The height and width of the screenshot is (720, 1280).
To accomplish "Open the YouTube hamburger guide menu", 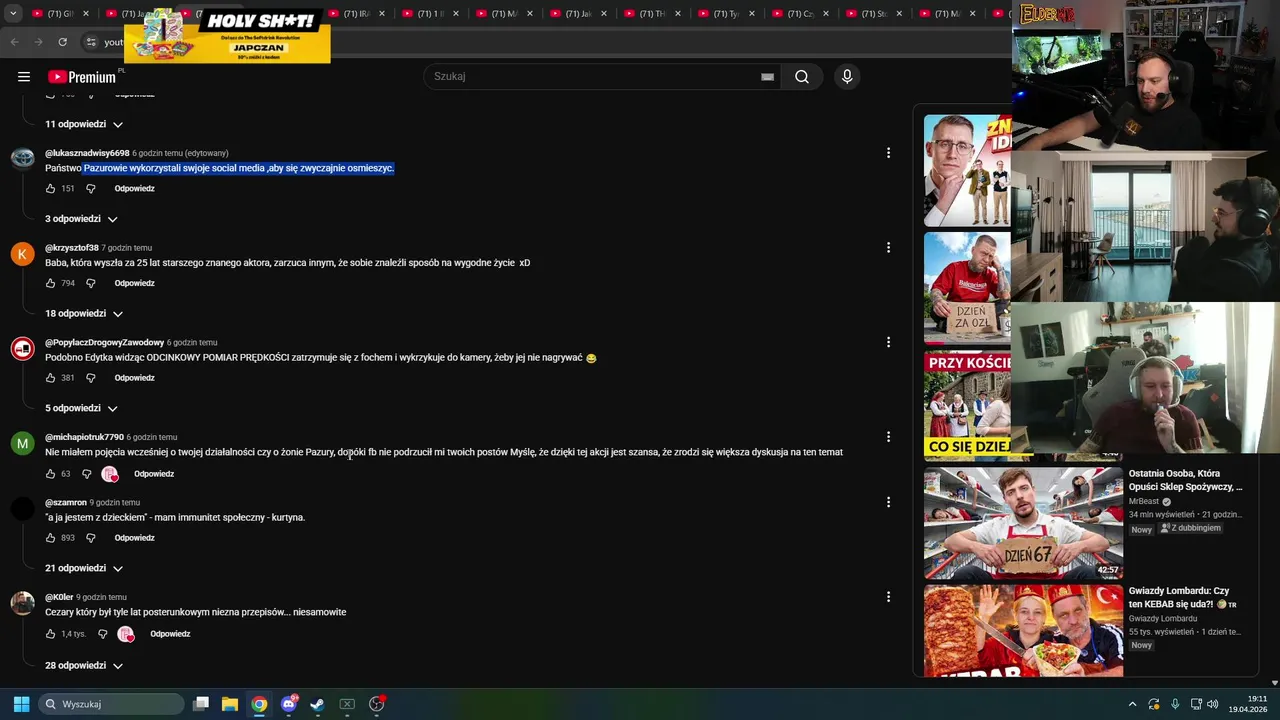I will (x=24, y=77).
